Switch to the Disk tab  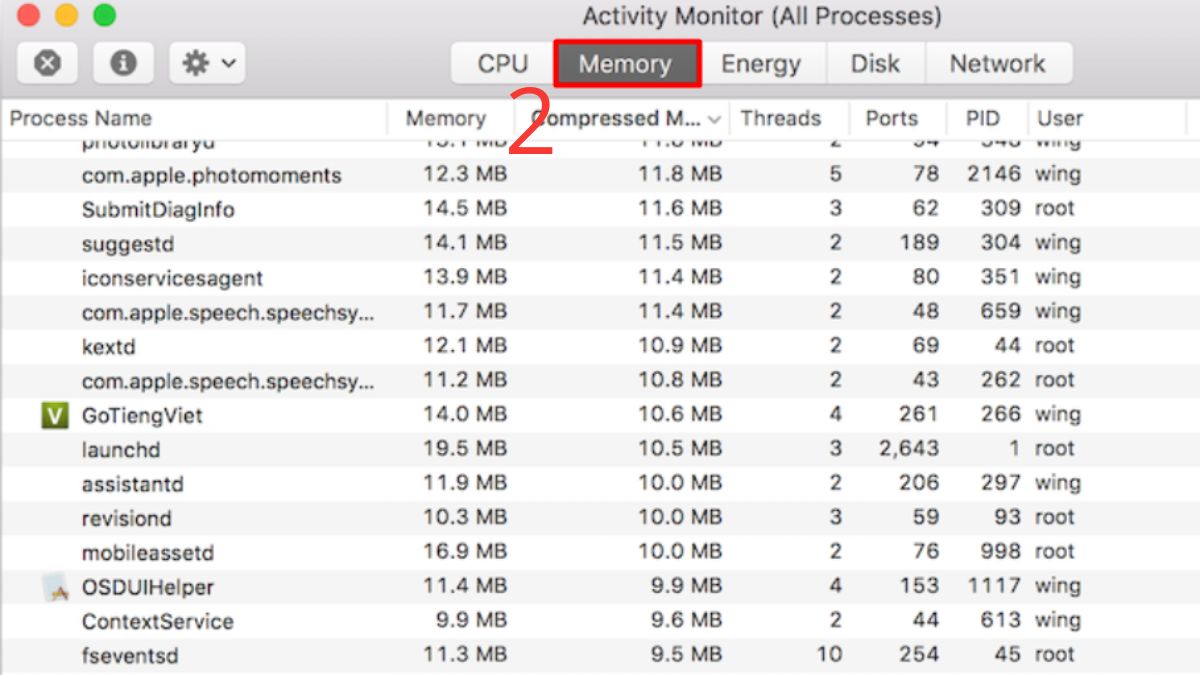(x=875, y=64)
